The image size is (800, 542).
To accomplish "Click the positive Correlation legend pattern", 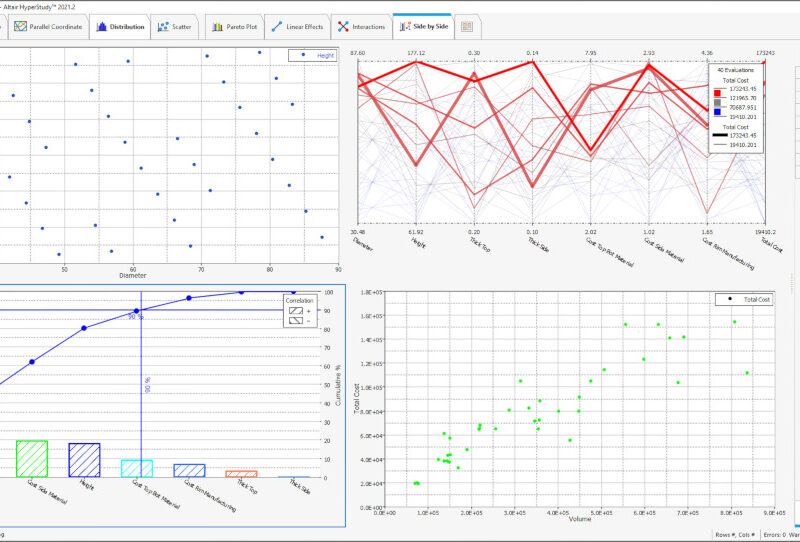I will tap(296, 311).
